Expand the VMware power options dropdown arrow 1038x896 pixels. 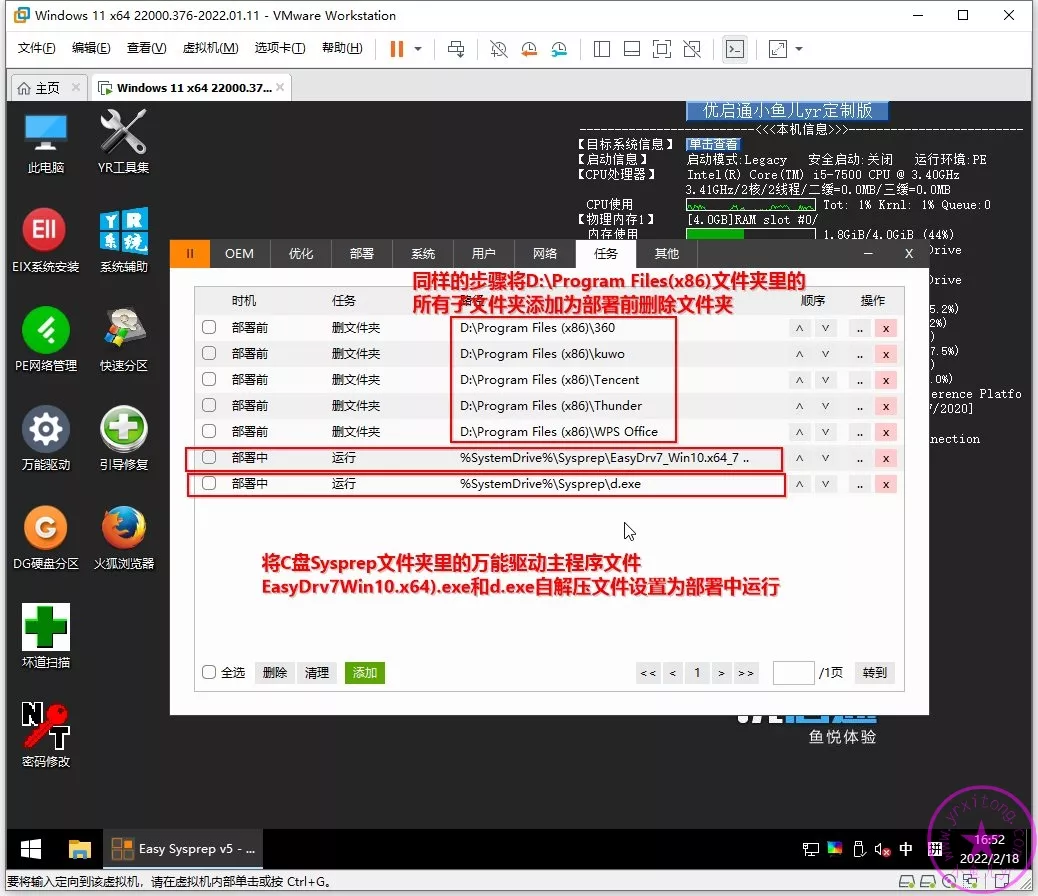(418, 49)
